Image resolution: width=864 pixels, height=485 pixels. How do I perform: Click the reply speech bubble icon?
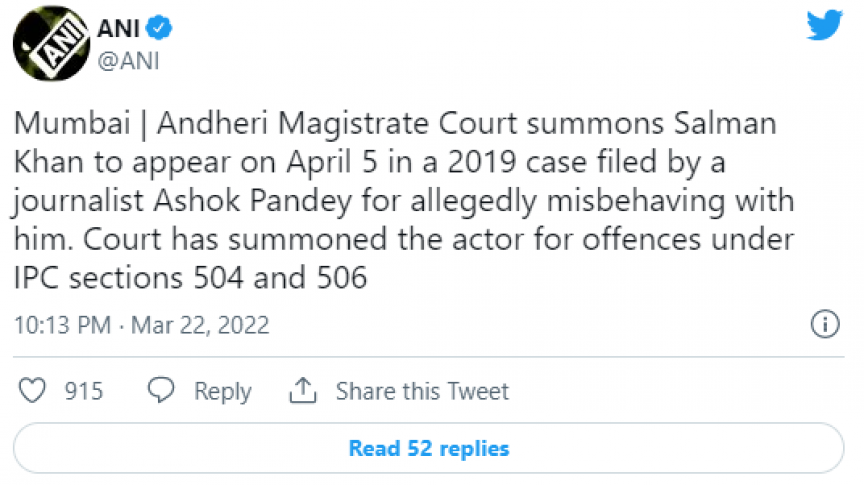pyautogui.click(x=161, y=390)
